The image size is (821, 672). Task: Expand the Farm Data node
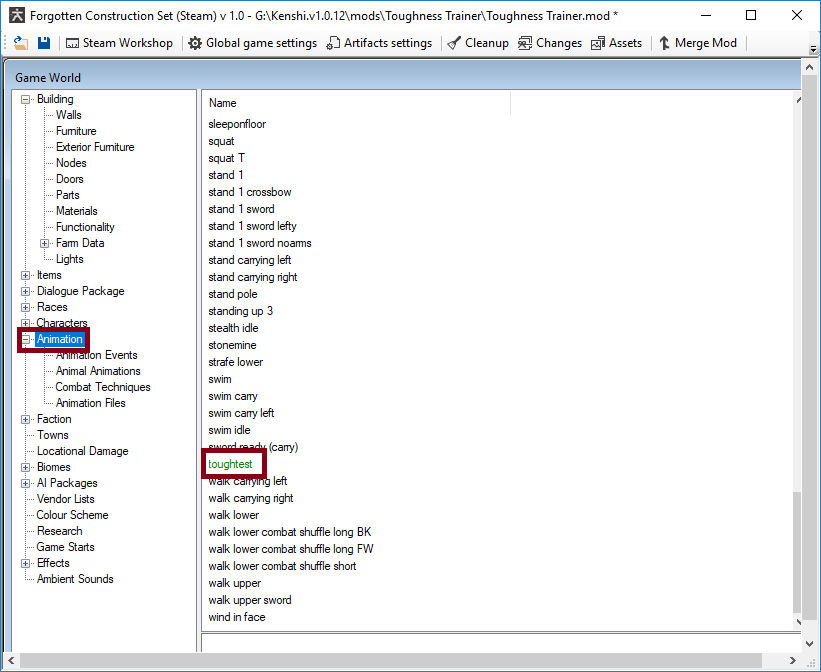pos(45,243)
